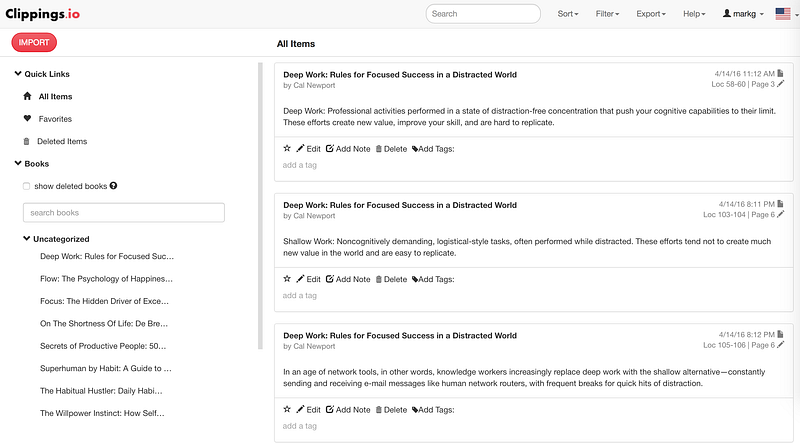Open The Habitual Hustler book

pyautogui.click(x=102, y=391)
